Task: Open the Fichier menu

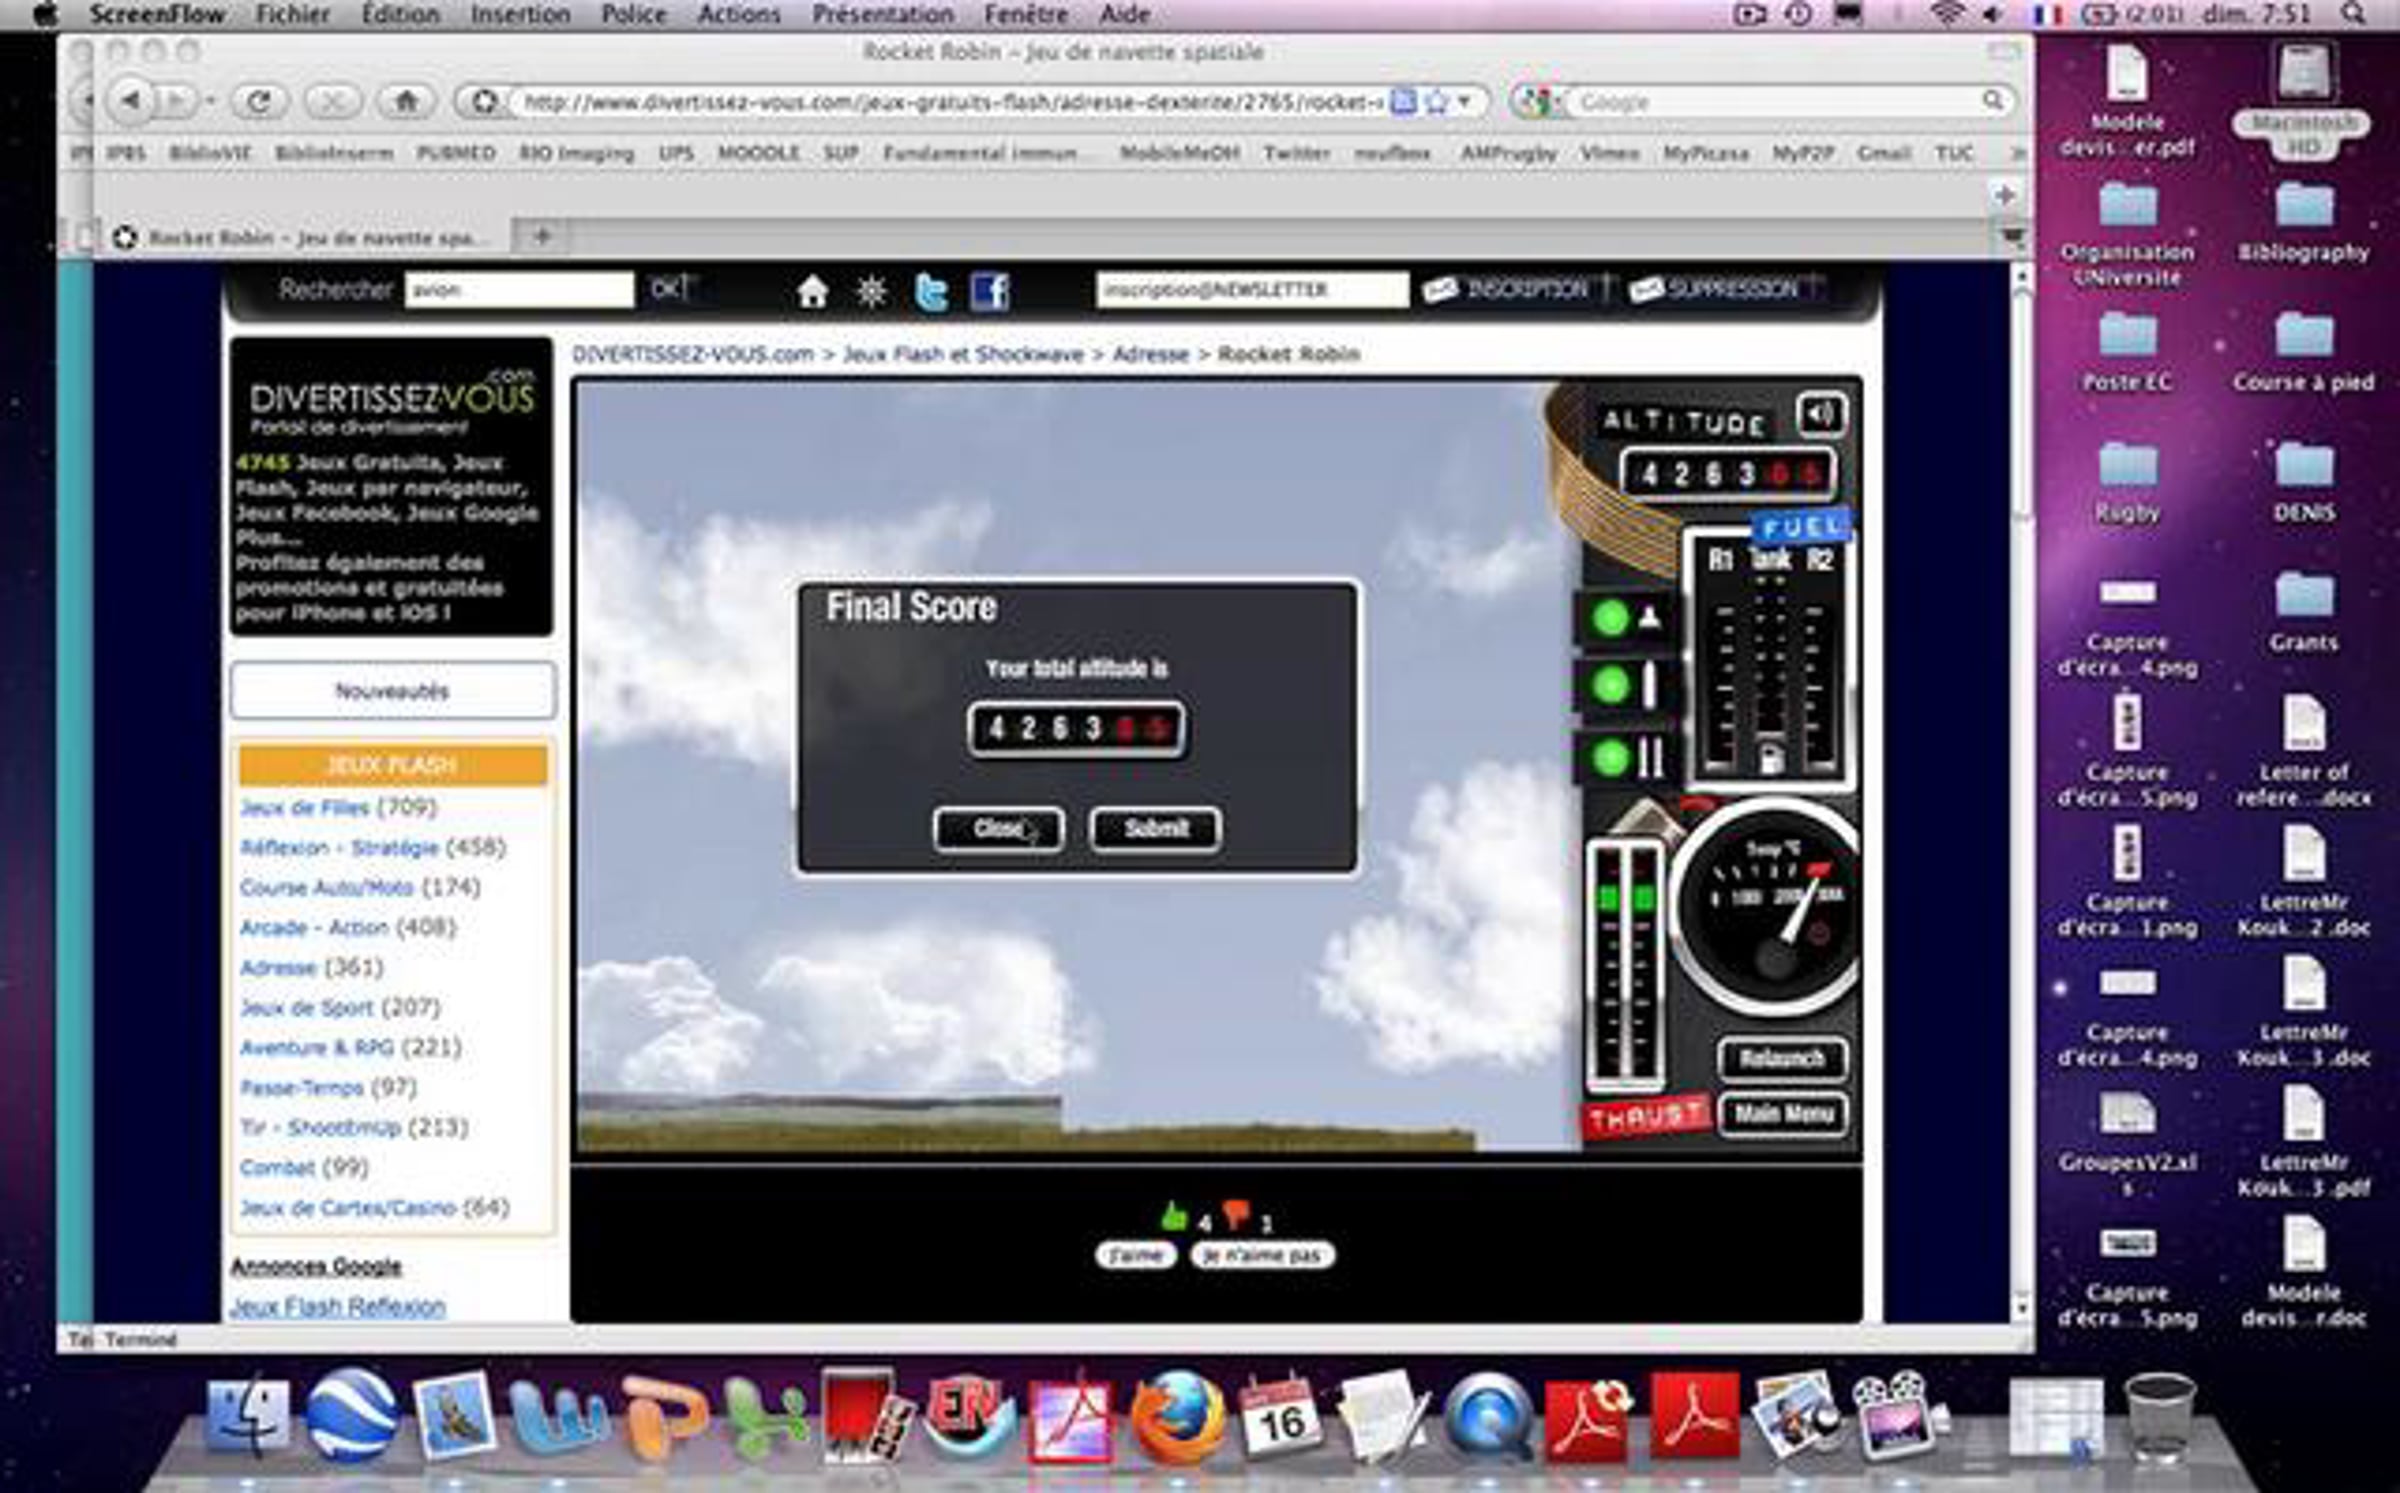Action: pyautogui.click(x=293, y=14)
